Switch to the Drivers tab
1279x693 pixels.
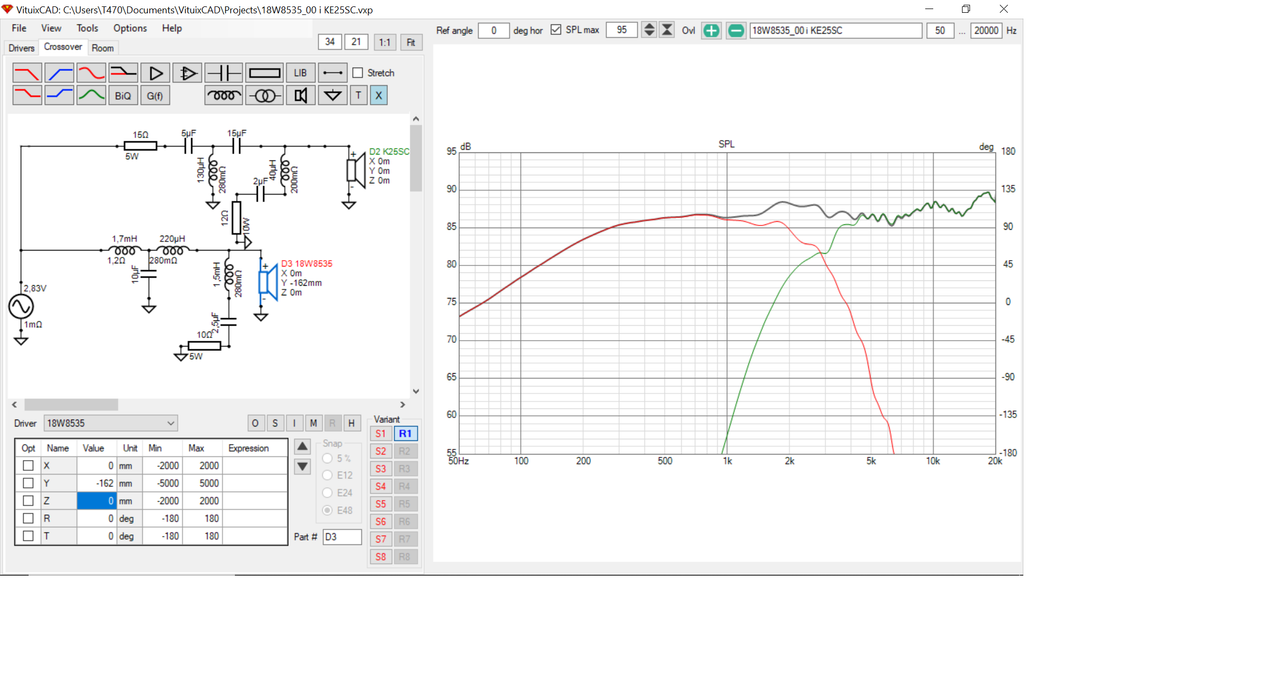21,48
